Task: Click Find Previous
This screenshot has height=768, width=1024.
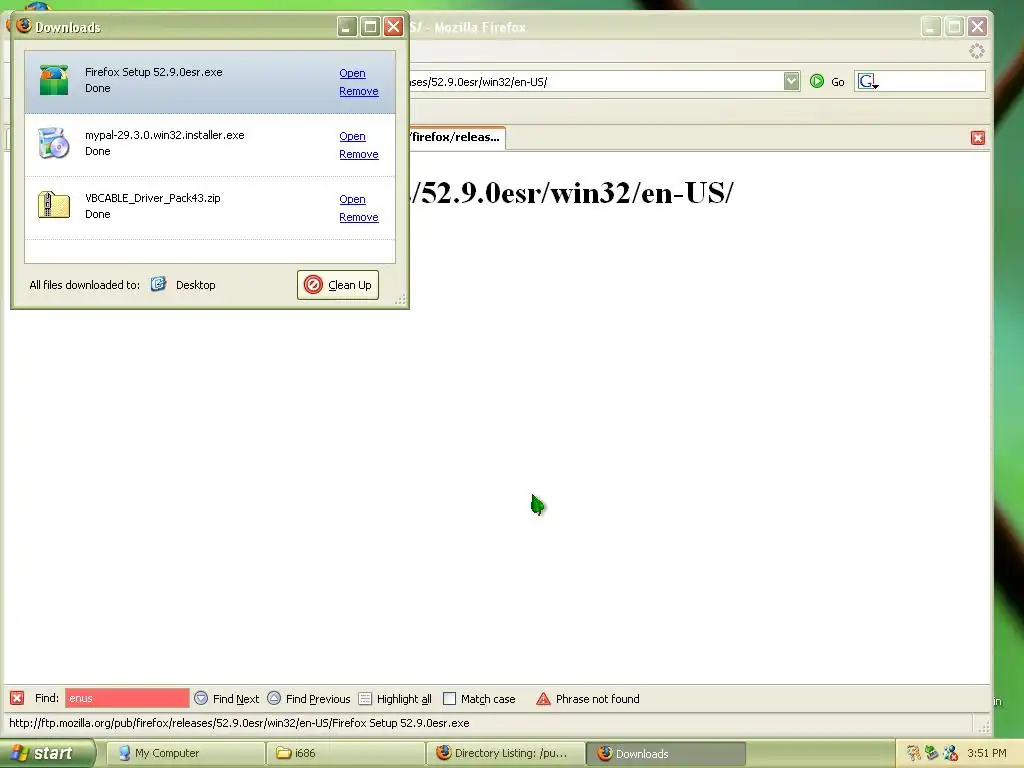Action: [309, 699]
